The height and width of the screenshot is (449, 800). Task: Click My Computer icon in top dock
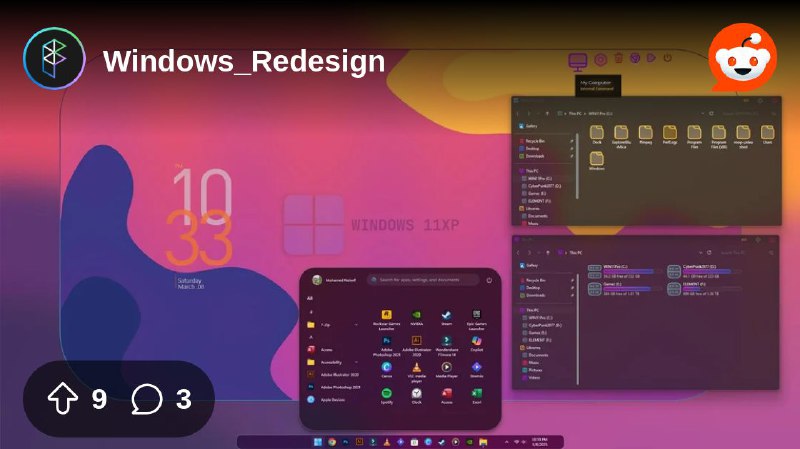[x=578, y=61]
